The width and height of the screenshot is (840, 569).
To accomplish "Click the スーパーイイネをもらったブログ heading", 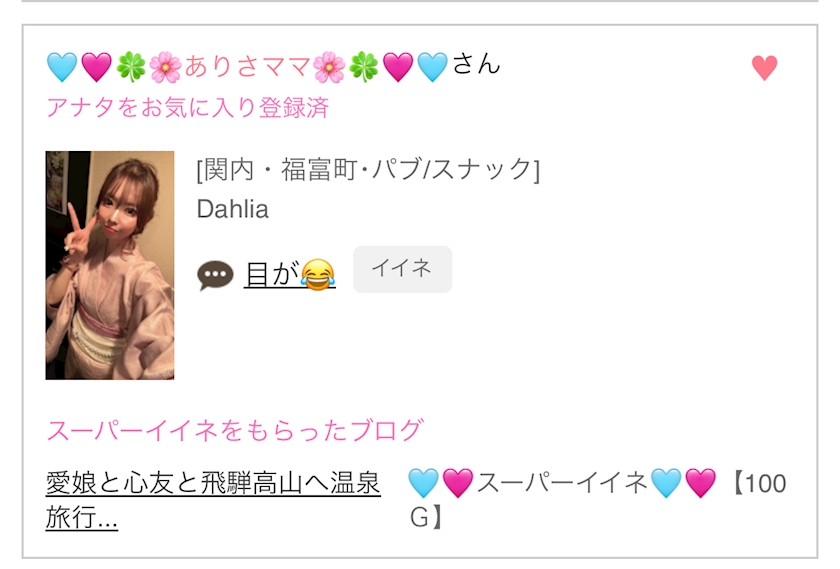I will coord(235,430).
